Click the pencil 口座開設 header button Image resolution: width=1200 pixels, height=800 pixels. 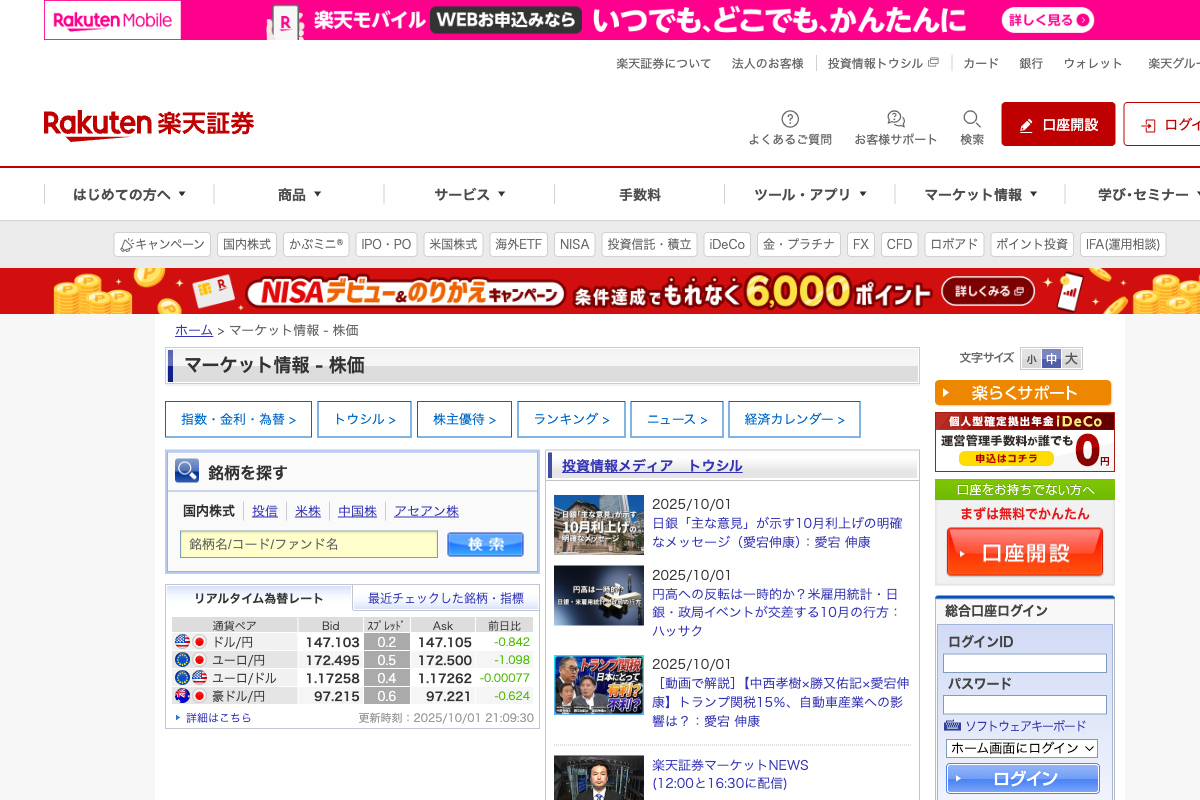[1058, 125]
